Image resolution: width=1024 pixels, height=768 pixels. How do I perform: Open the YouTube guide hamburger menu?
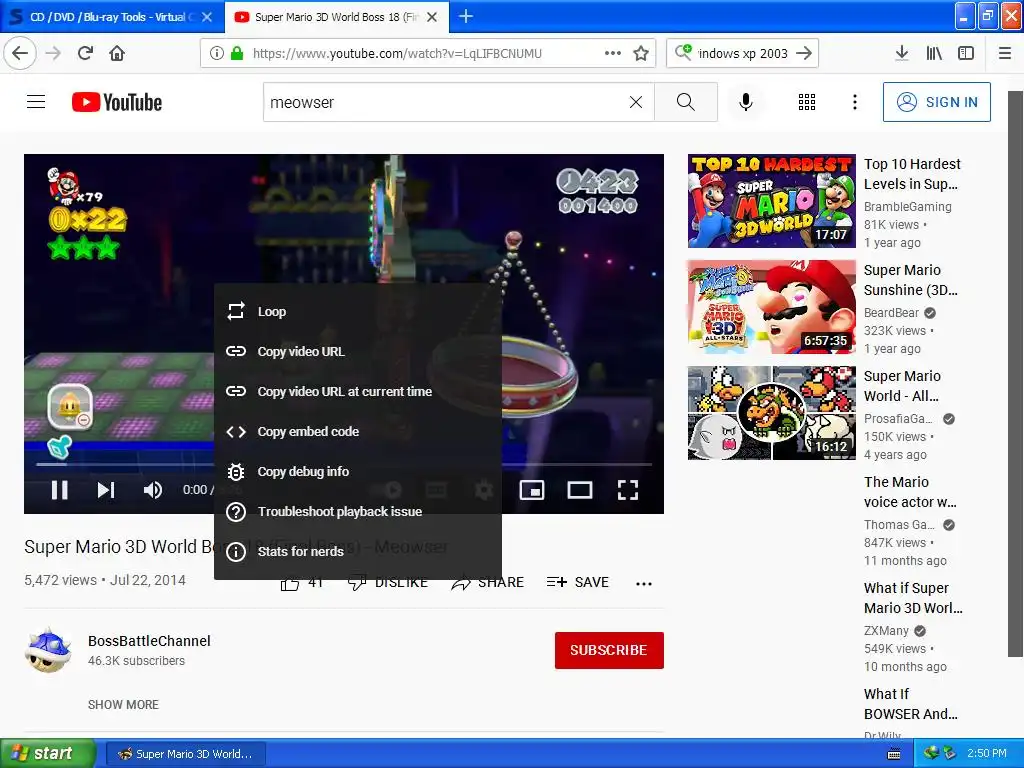click(x=36, y=102)
